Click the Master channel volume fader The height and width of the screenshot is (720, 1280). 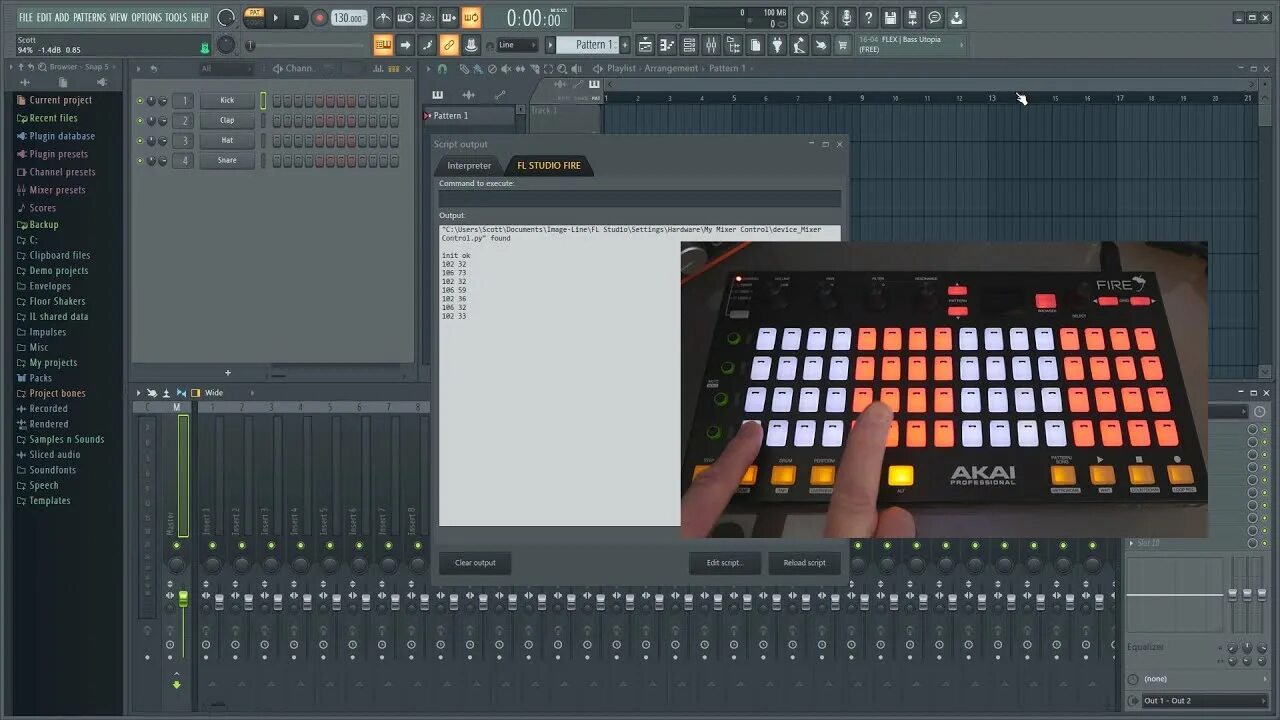[x=182, y=598]
